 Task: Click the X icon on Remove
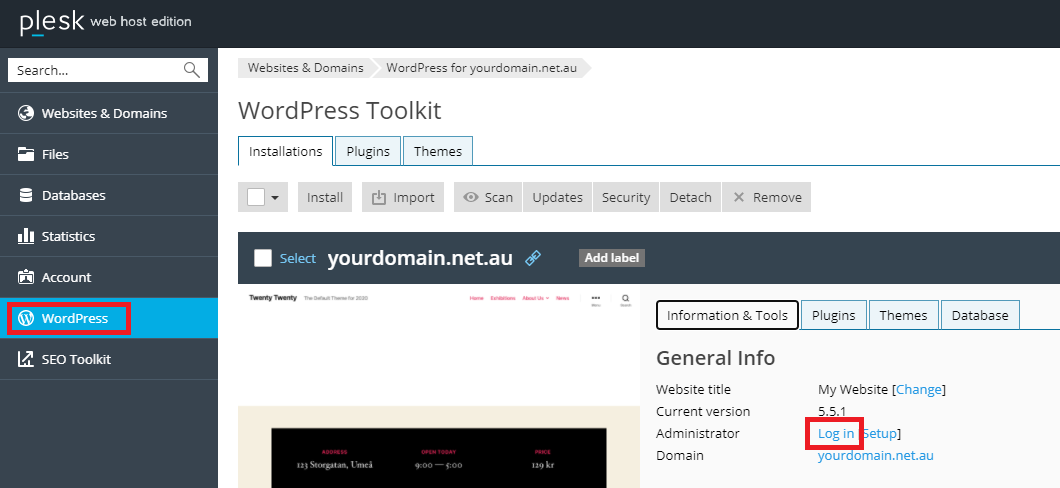(739, 197)
